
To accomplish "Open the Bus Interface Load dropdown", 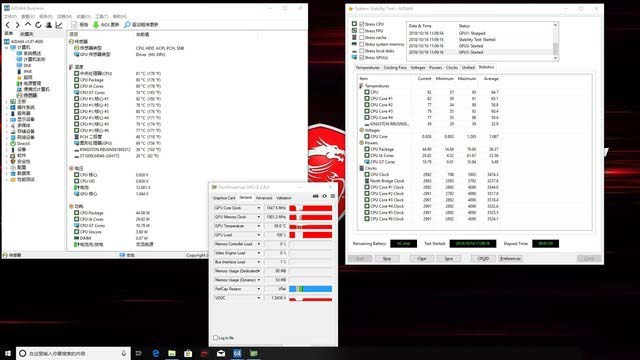I will (258, 262).
